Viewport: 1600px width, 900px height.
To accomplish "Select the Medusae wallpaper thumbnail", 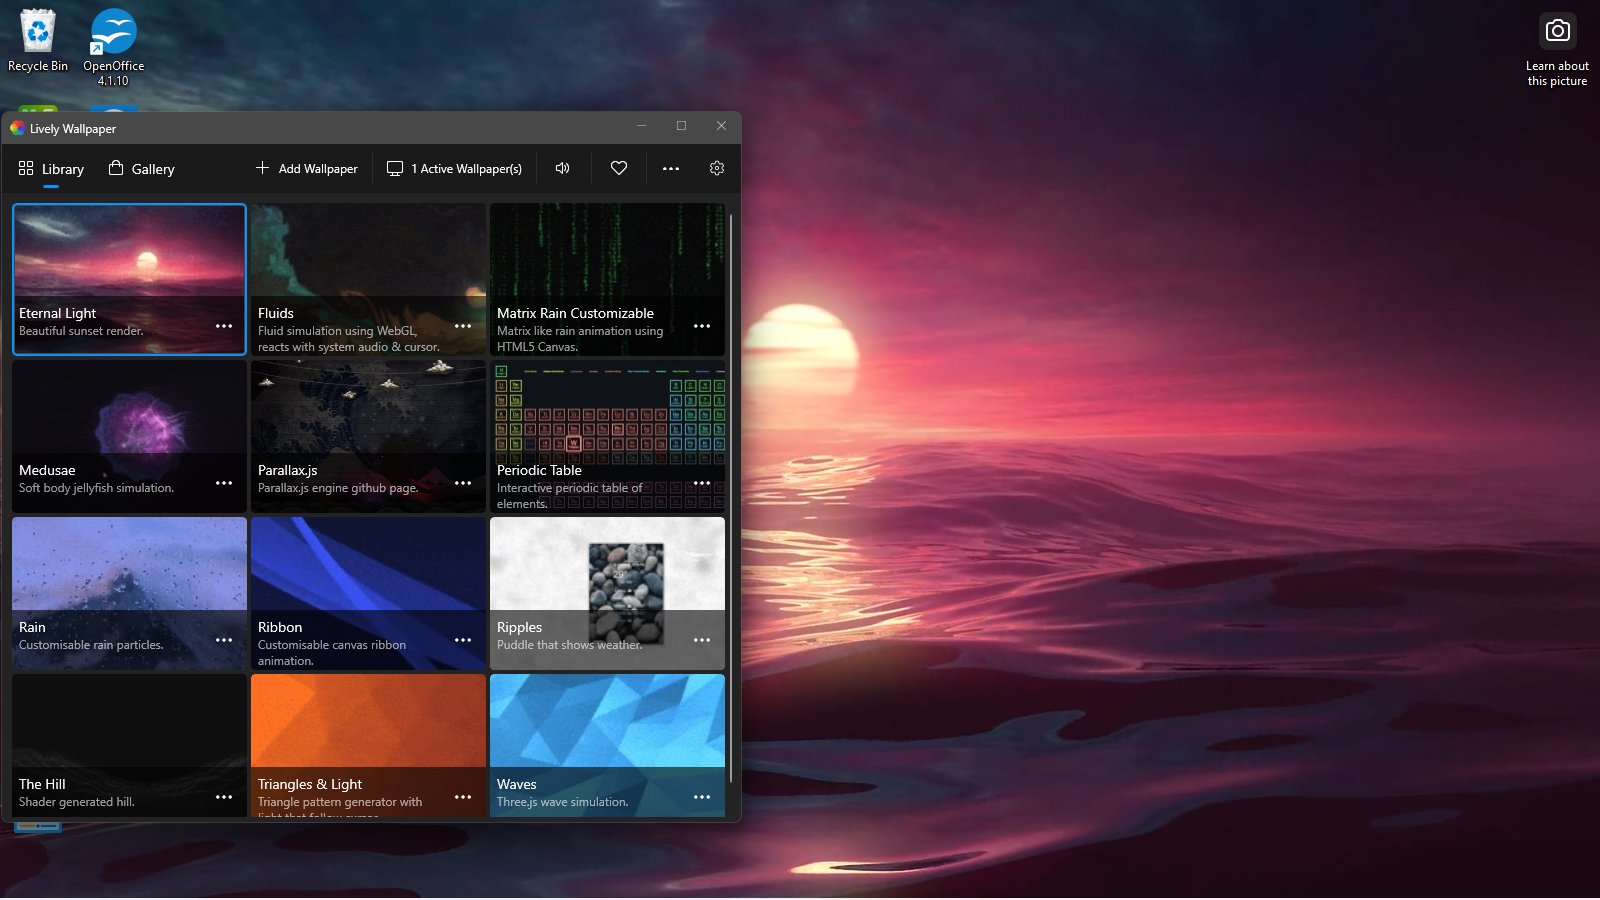I will point(129,420).
